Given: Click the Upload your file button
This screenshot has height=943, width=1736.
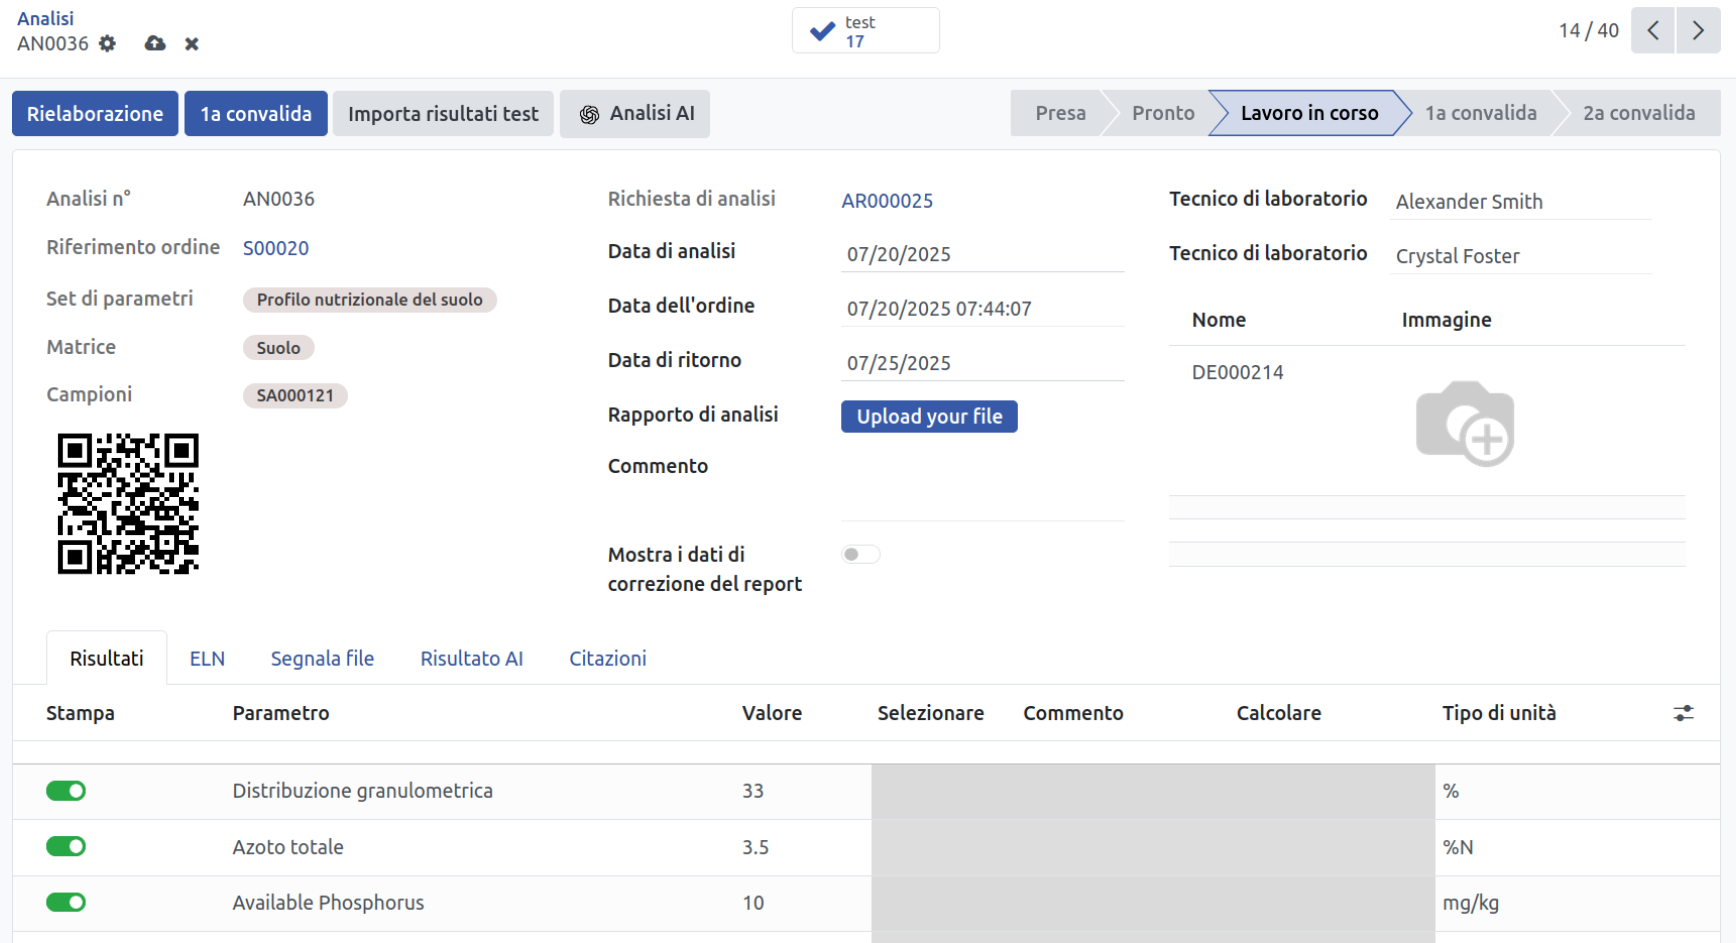Looking at the screenshot, I should point(929,417).
